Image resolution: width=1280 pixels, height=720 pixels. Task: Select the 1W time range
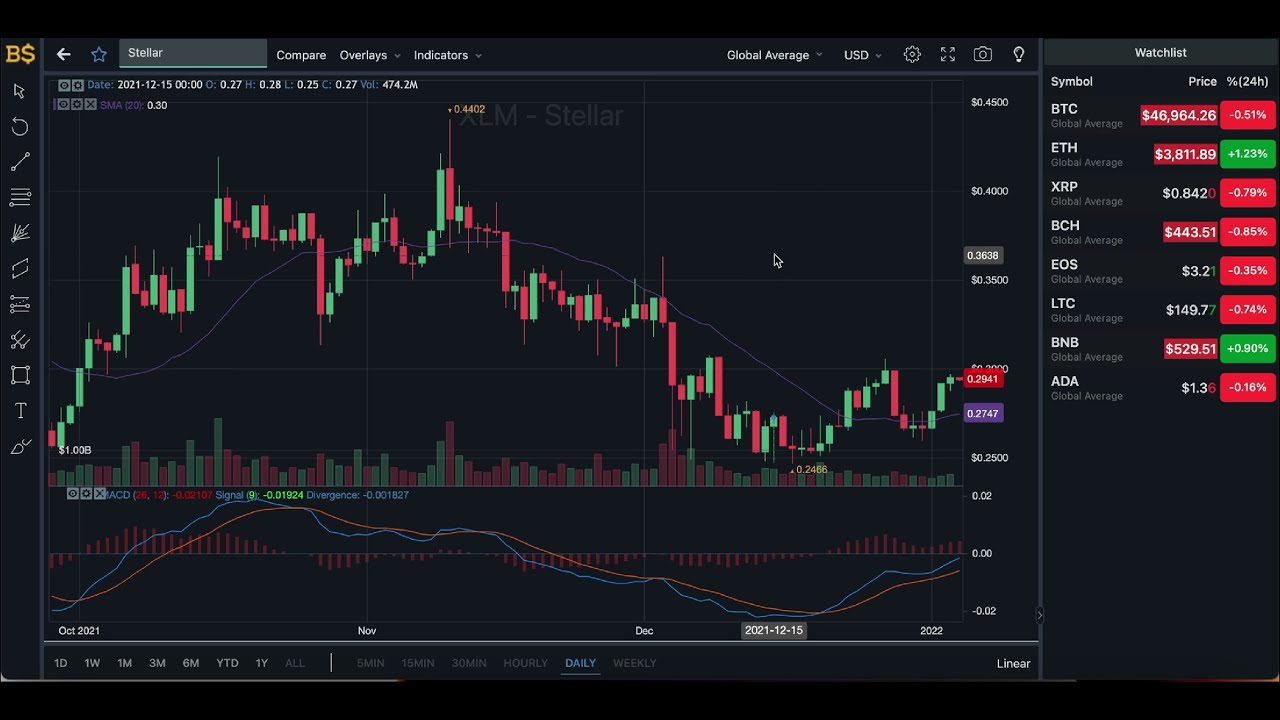92,663
